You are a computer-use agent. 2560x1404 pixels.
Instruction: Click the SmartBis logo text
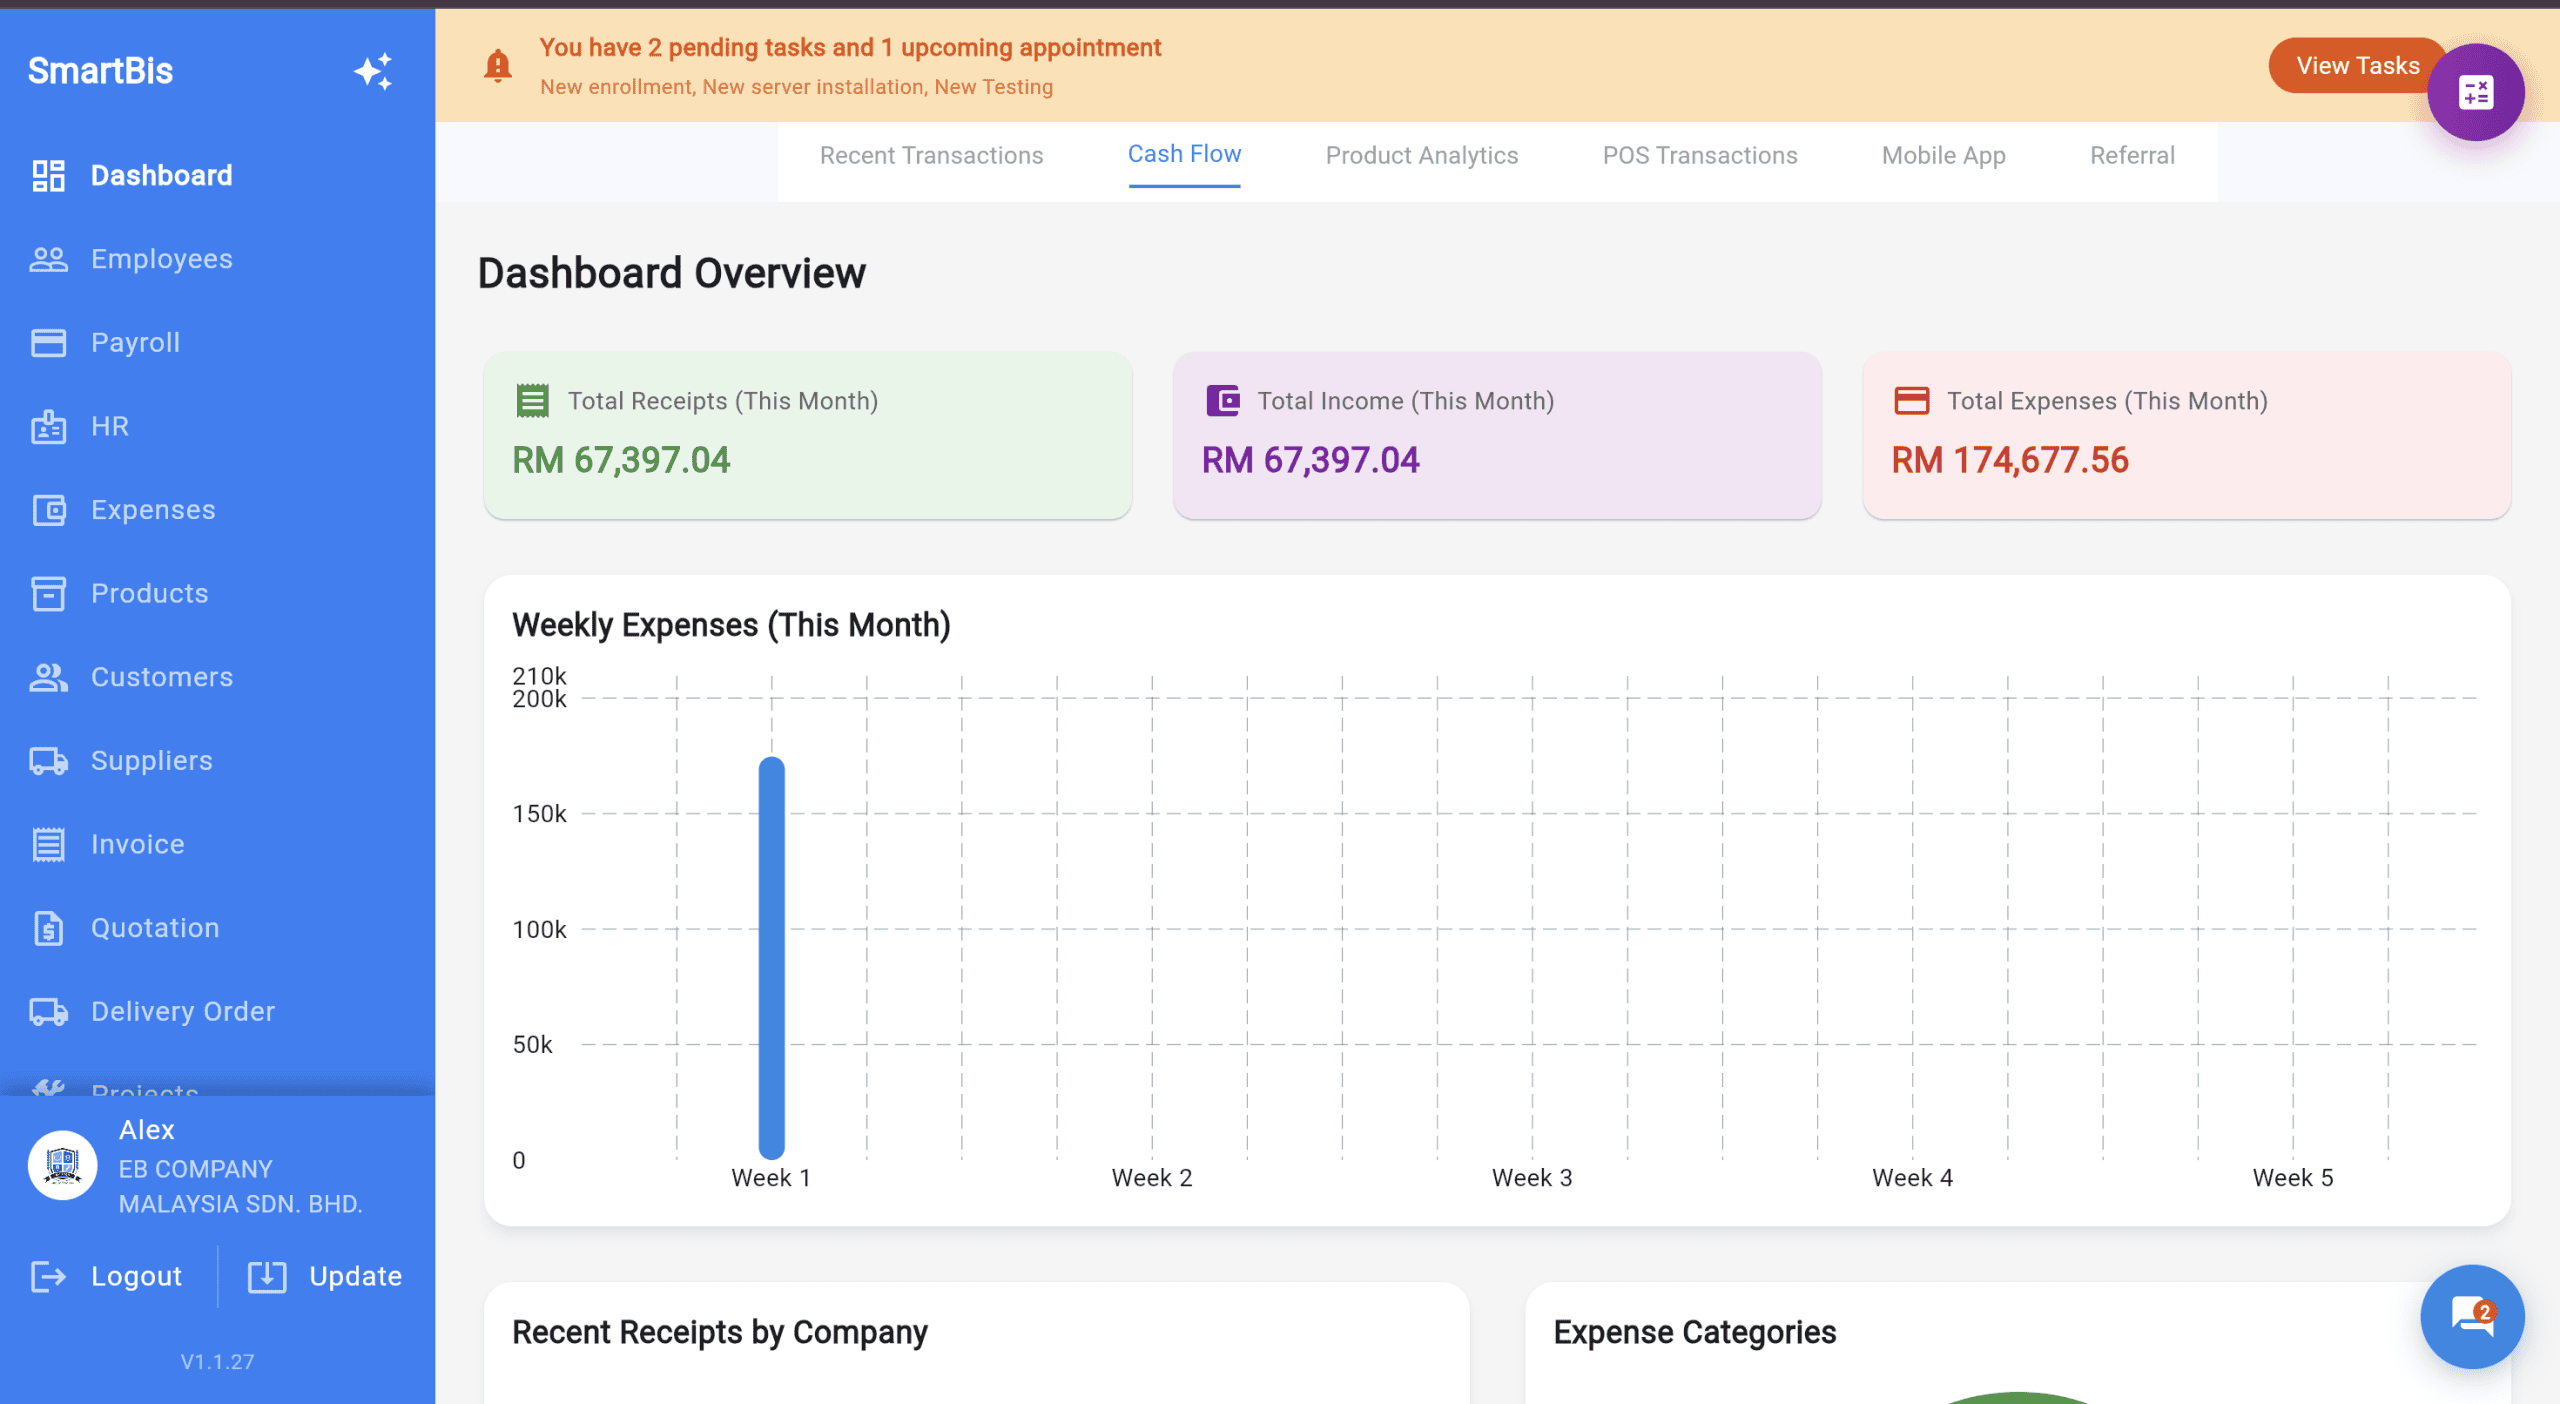pos(100,71)
